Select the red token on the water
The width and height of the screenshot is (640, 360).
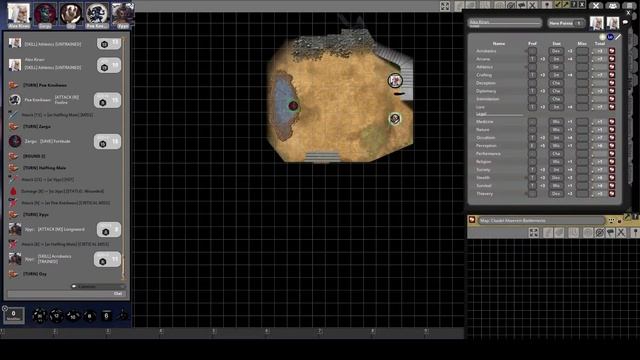pyautogui.click(x=293, y=106)
